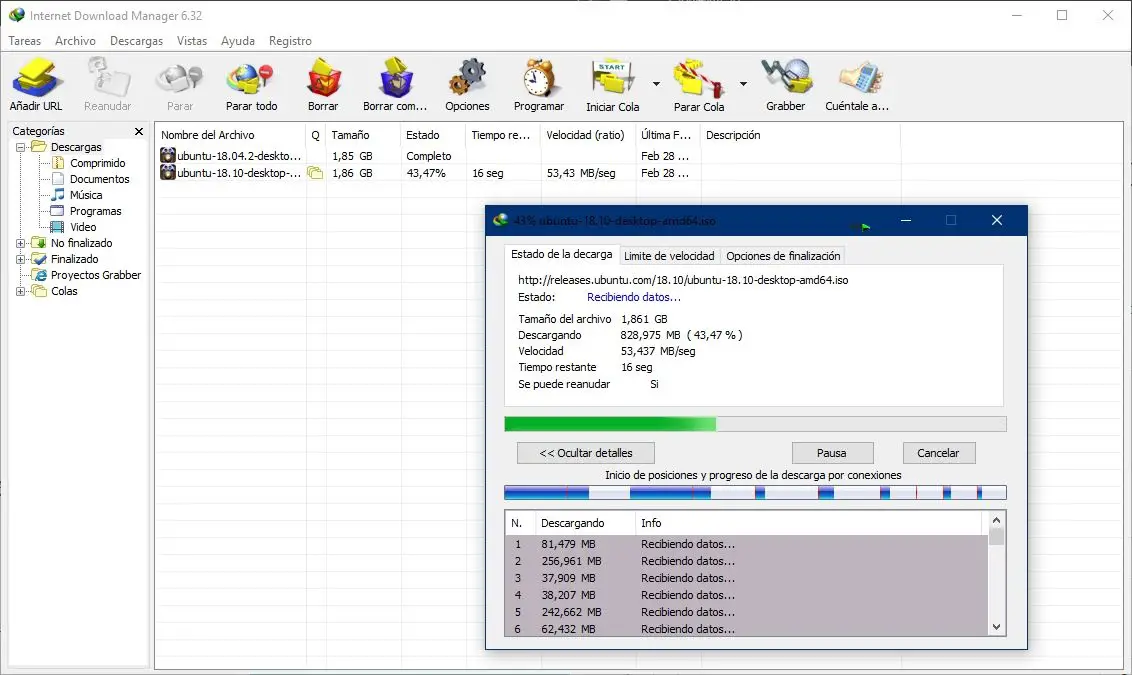Click the Borrar completados toolbar icon
The width and height of the screenshot is (1132, 675).
(x=395, y=84)
